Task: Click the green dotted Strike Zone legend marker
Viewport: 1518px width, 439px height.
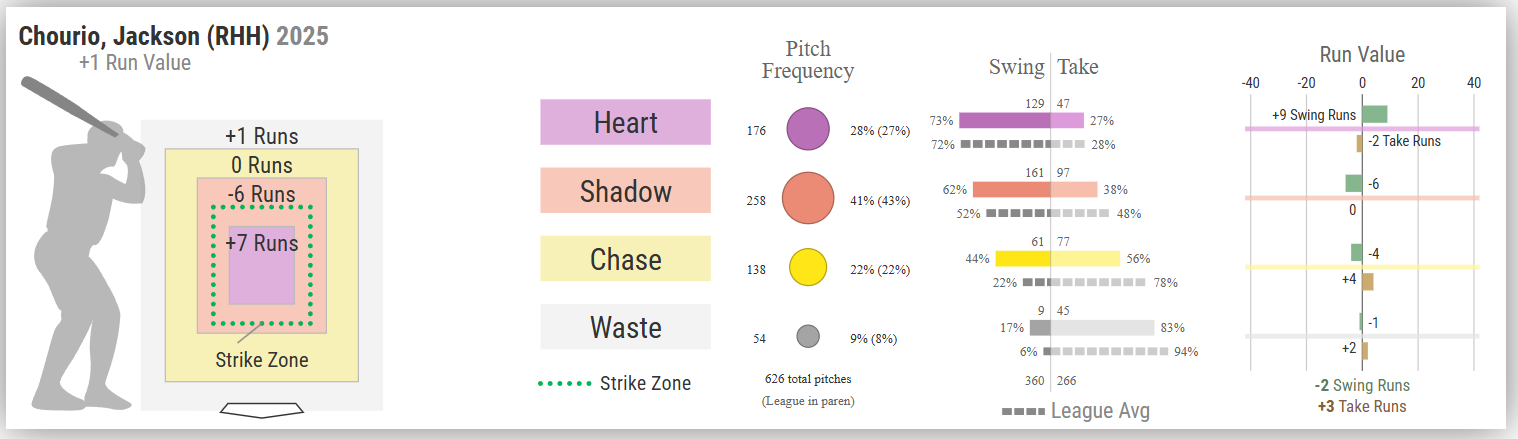Action: 564,384
